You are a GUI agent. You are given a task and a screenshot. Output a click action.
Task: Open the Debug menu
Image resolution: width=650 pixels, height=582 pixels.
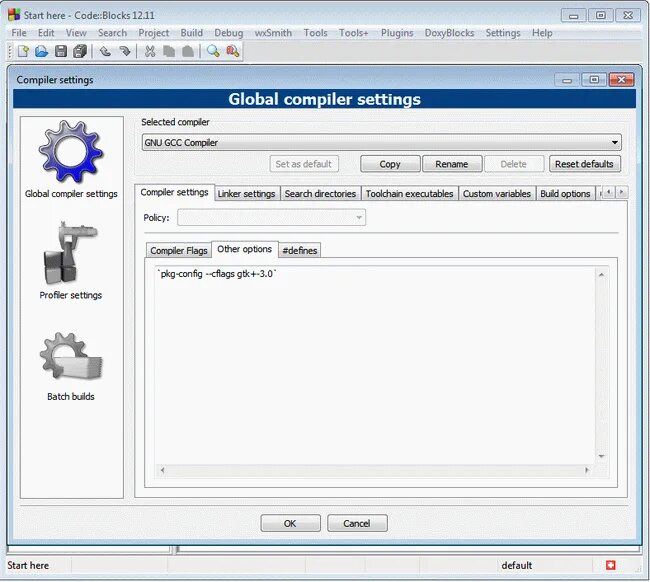(229, 33)
